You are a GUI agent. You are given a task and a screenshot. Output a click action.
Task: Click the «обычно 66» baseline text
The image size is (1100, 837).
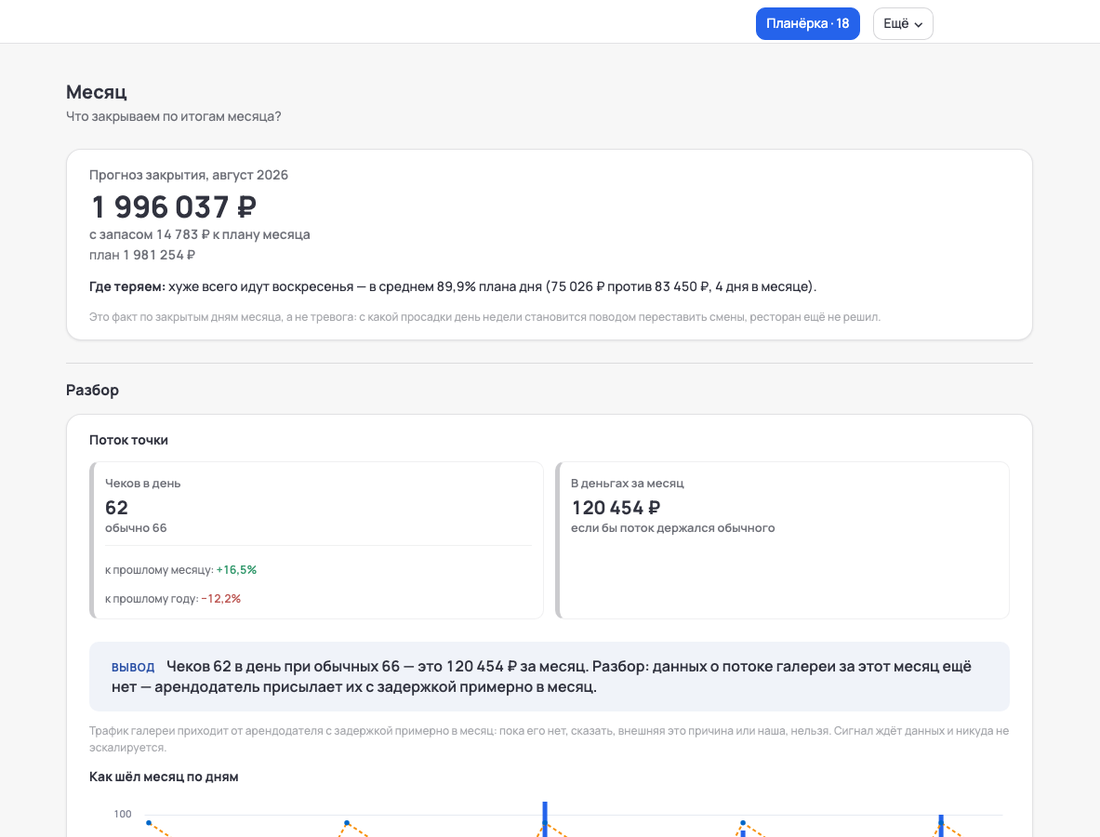(136, 528)
